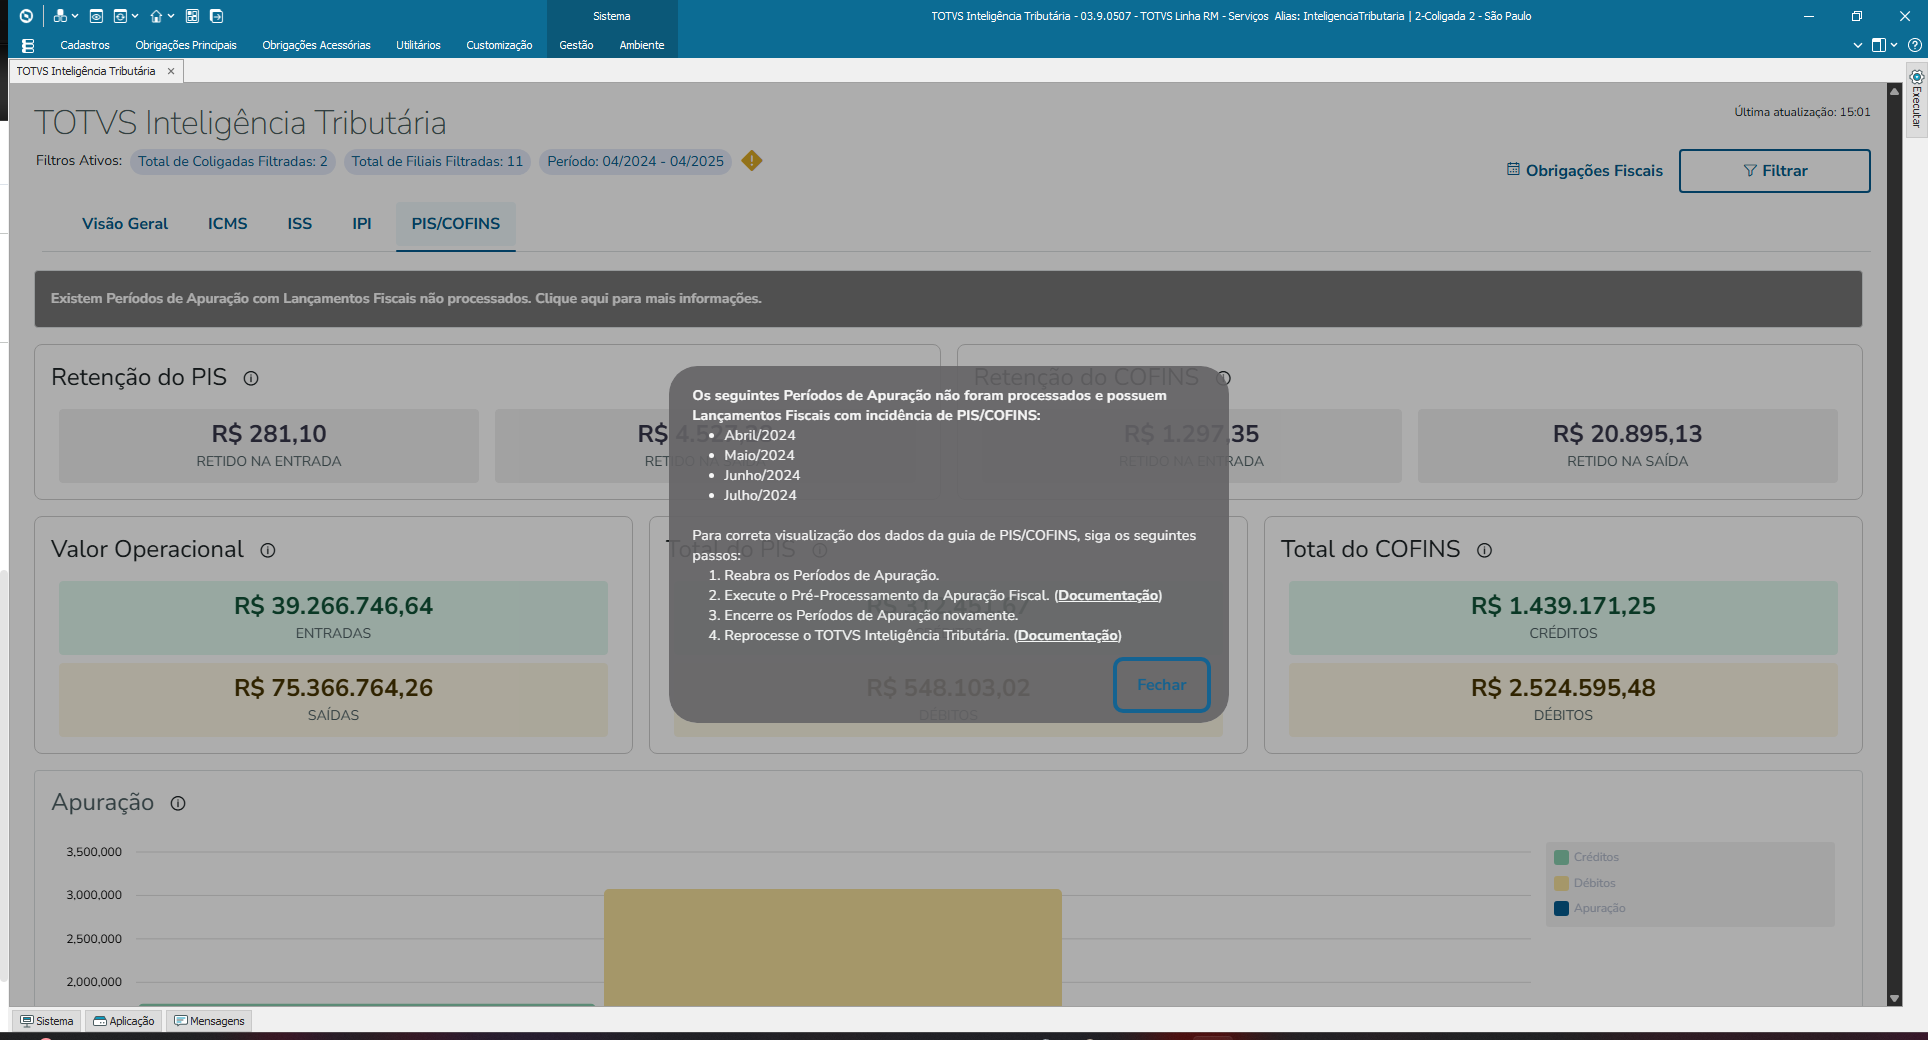Click the info icon beside Valor Operacional
Viewport: 1928px width, 1040px height.
coord(268,550)
